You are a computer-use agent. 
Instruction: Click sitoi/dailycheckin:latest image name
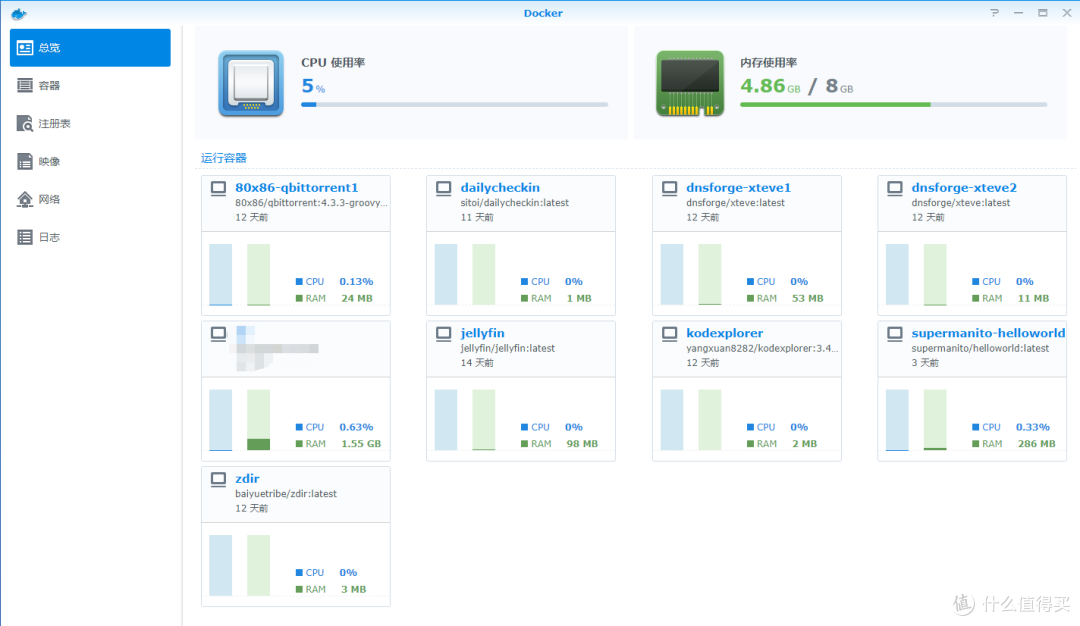click(515, 202)
